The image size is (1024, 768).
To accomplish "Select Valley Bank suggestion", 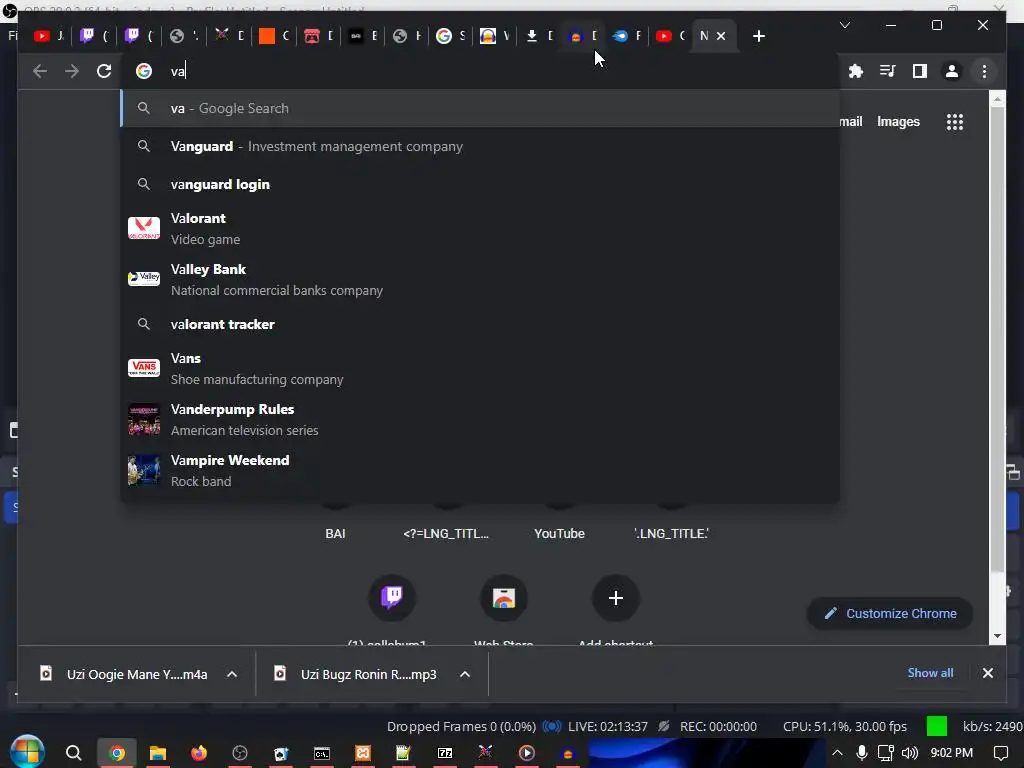I will (x=480, y=280).
